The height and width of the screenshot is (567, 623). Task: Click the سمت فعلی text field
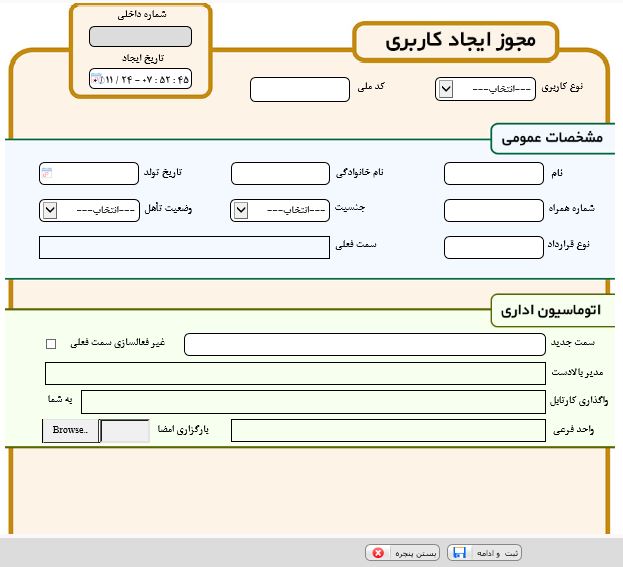click(183, 247)
